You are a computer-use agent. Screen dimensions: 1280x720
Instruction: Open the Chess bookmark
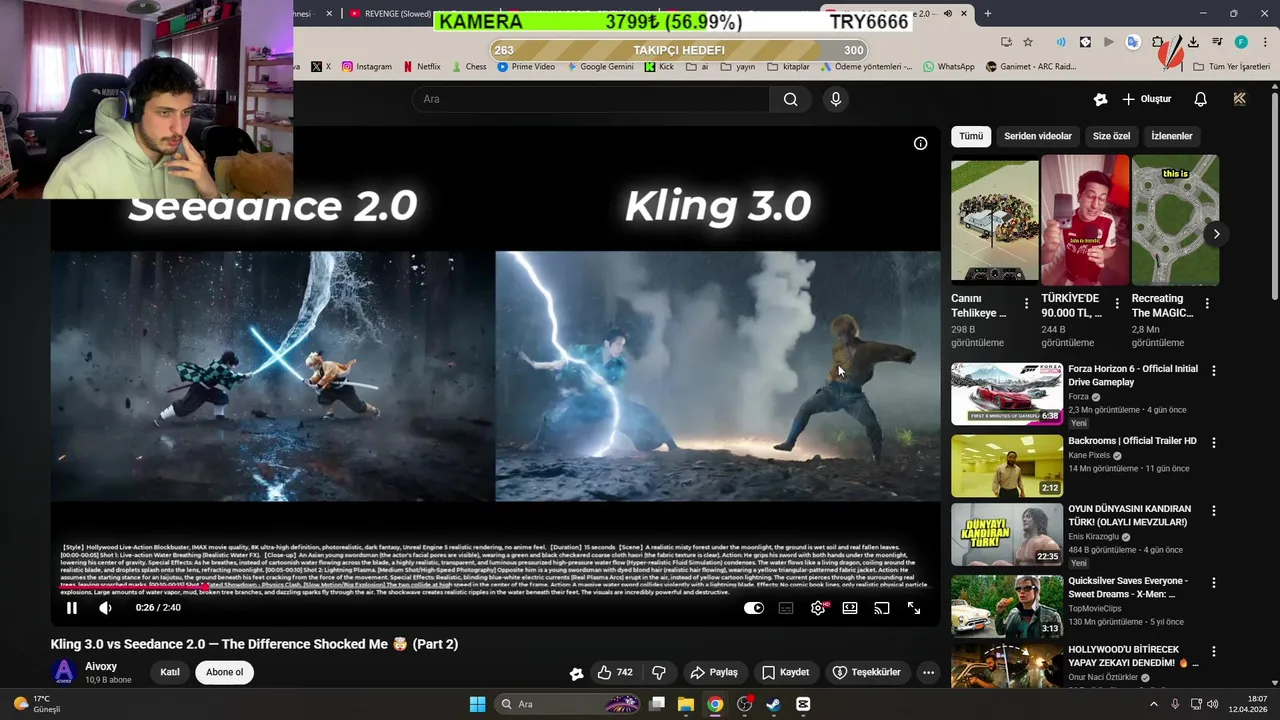468,67
